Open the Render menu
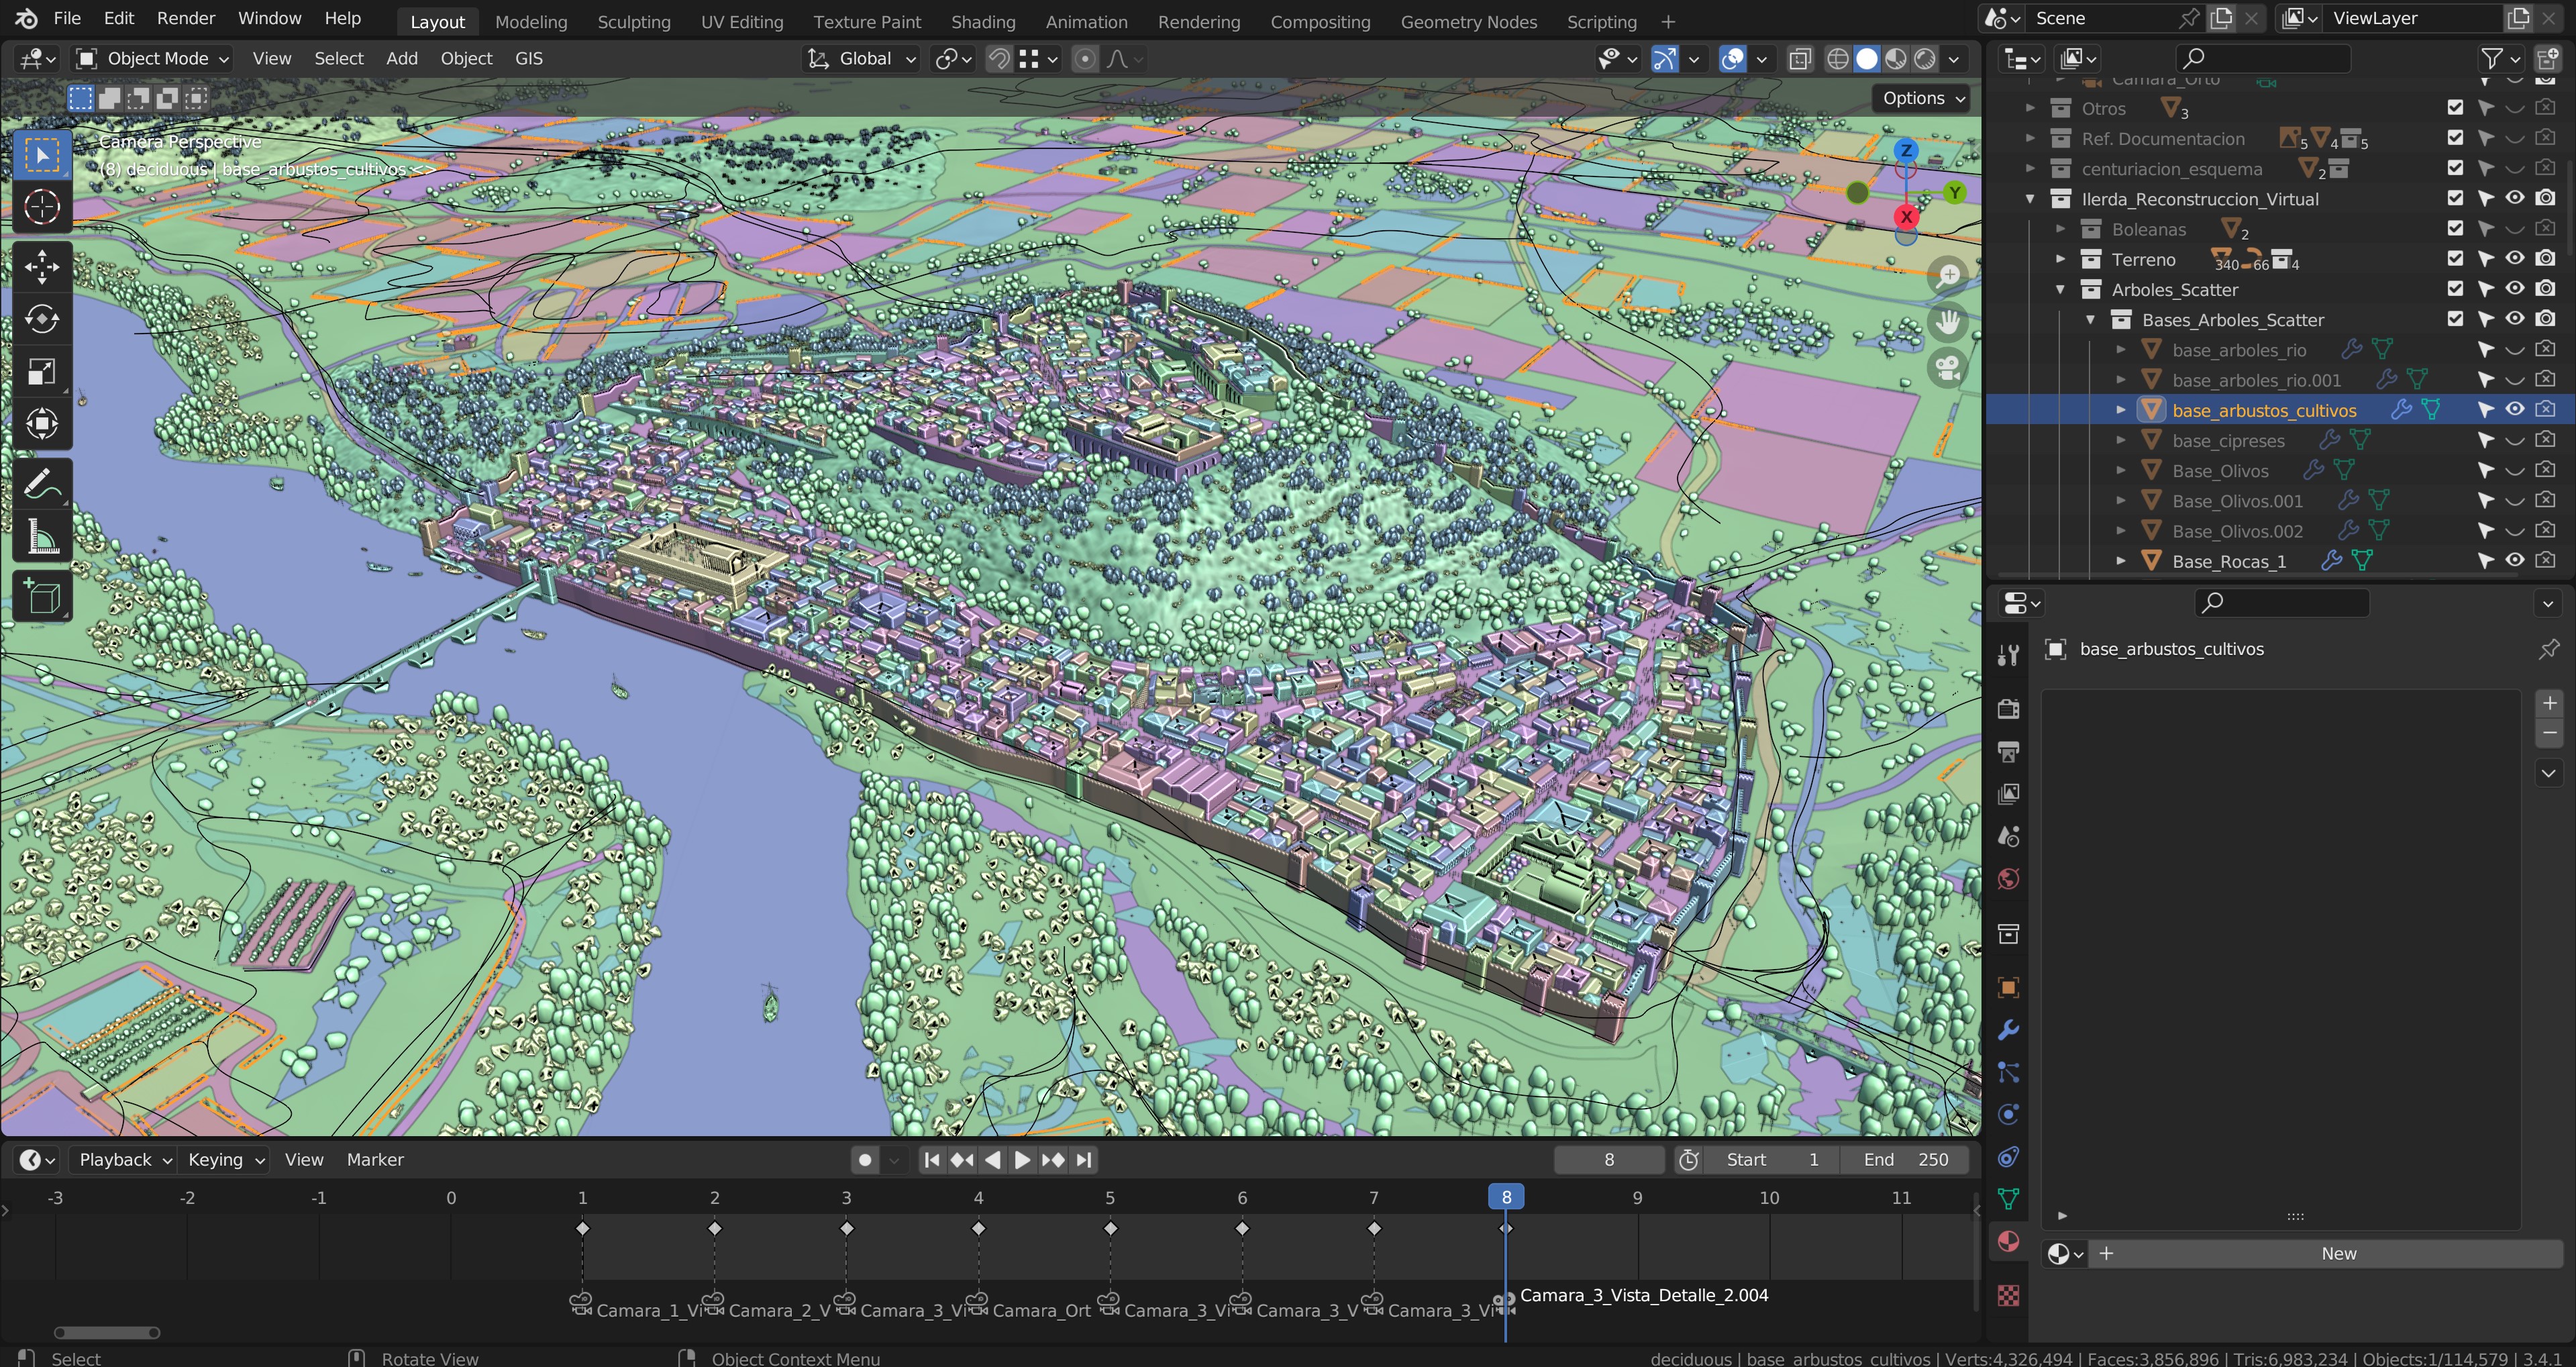Viewport: 2576px width, 1367px height. (x=185, y=18)
